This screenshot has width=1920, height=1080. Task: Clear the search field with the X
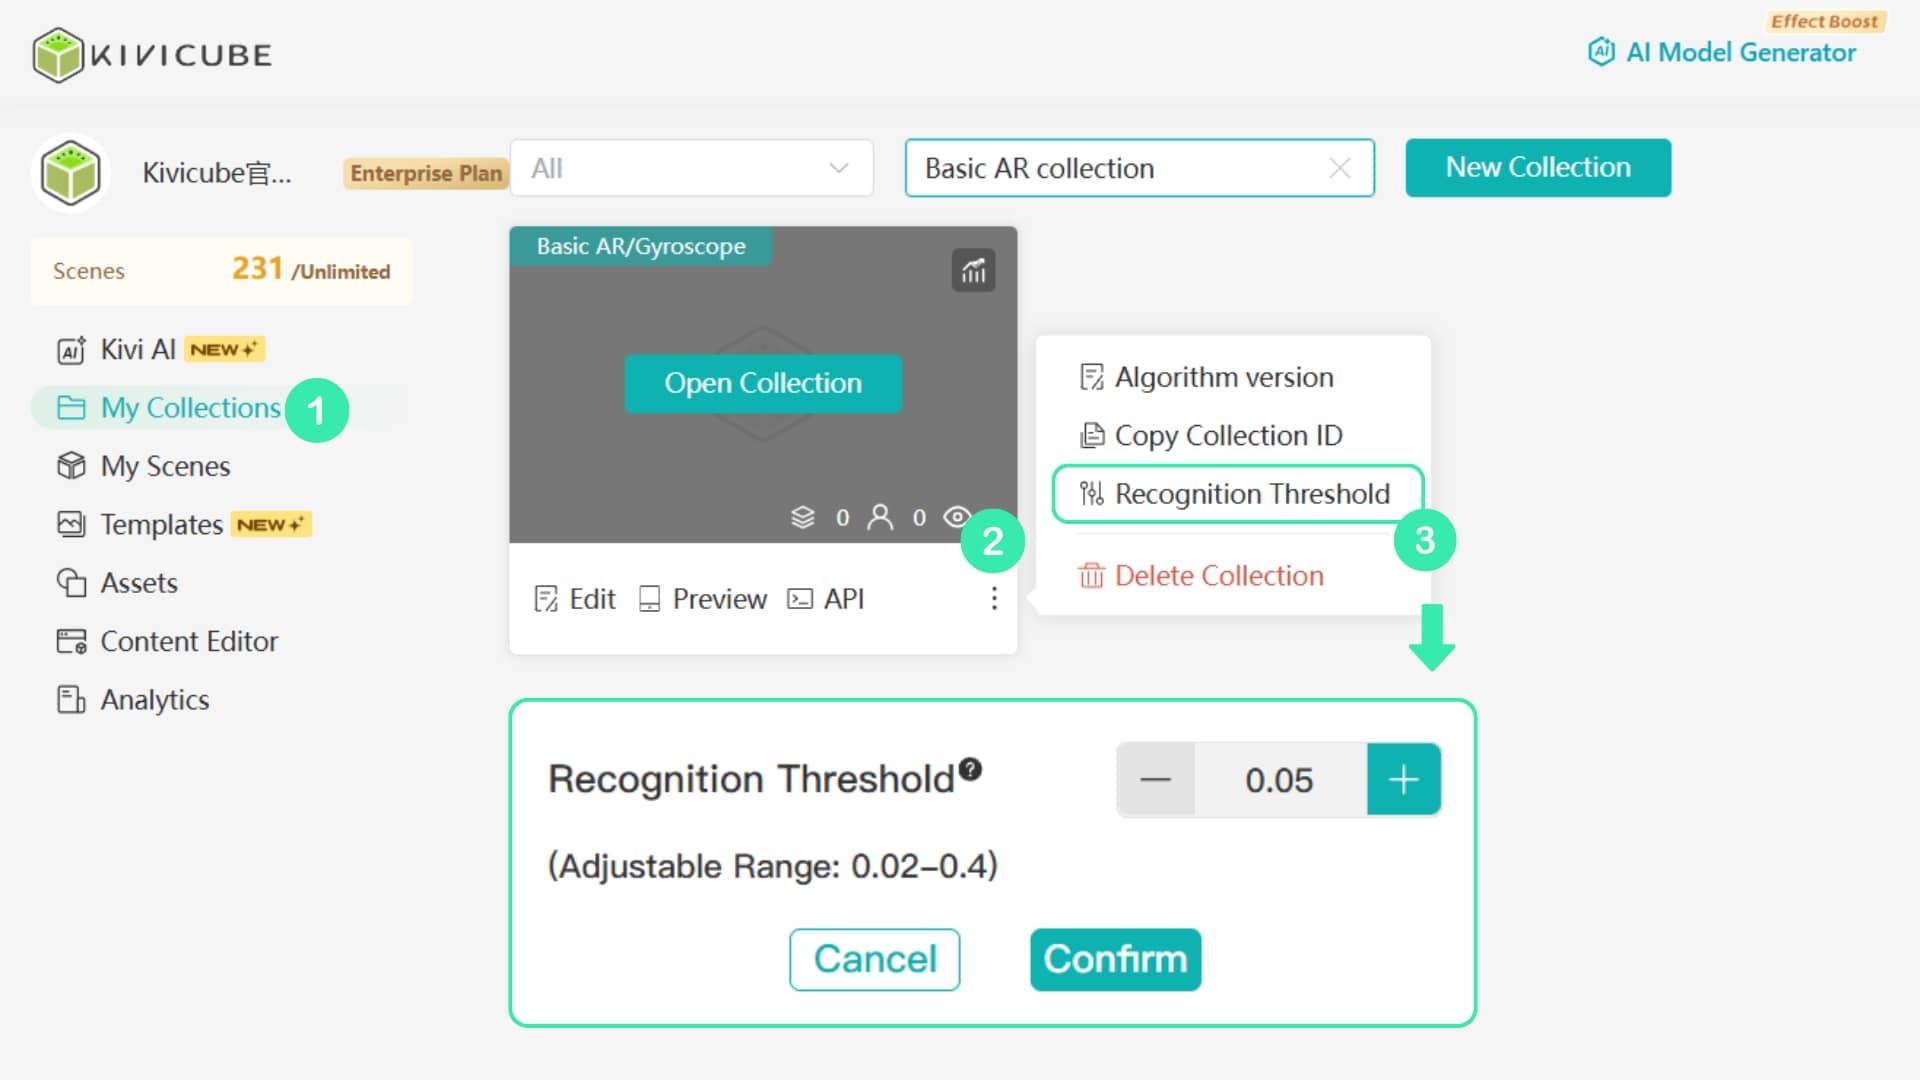pos(1340,168)
